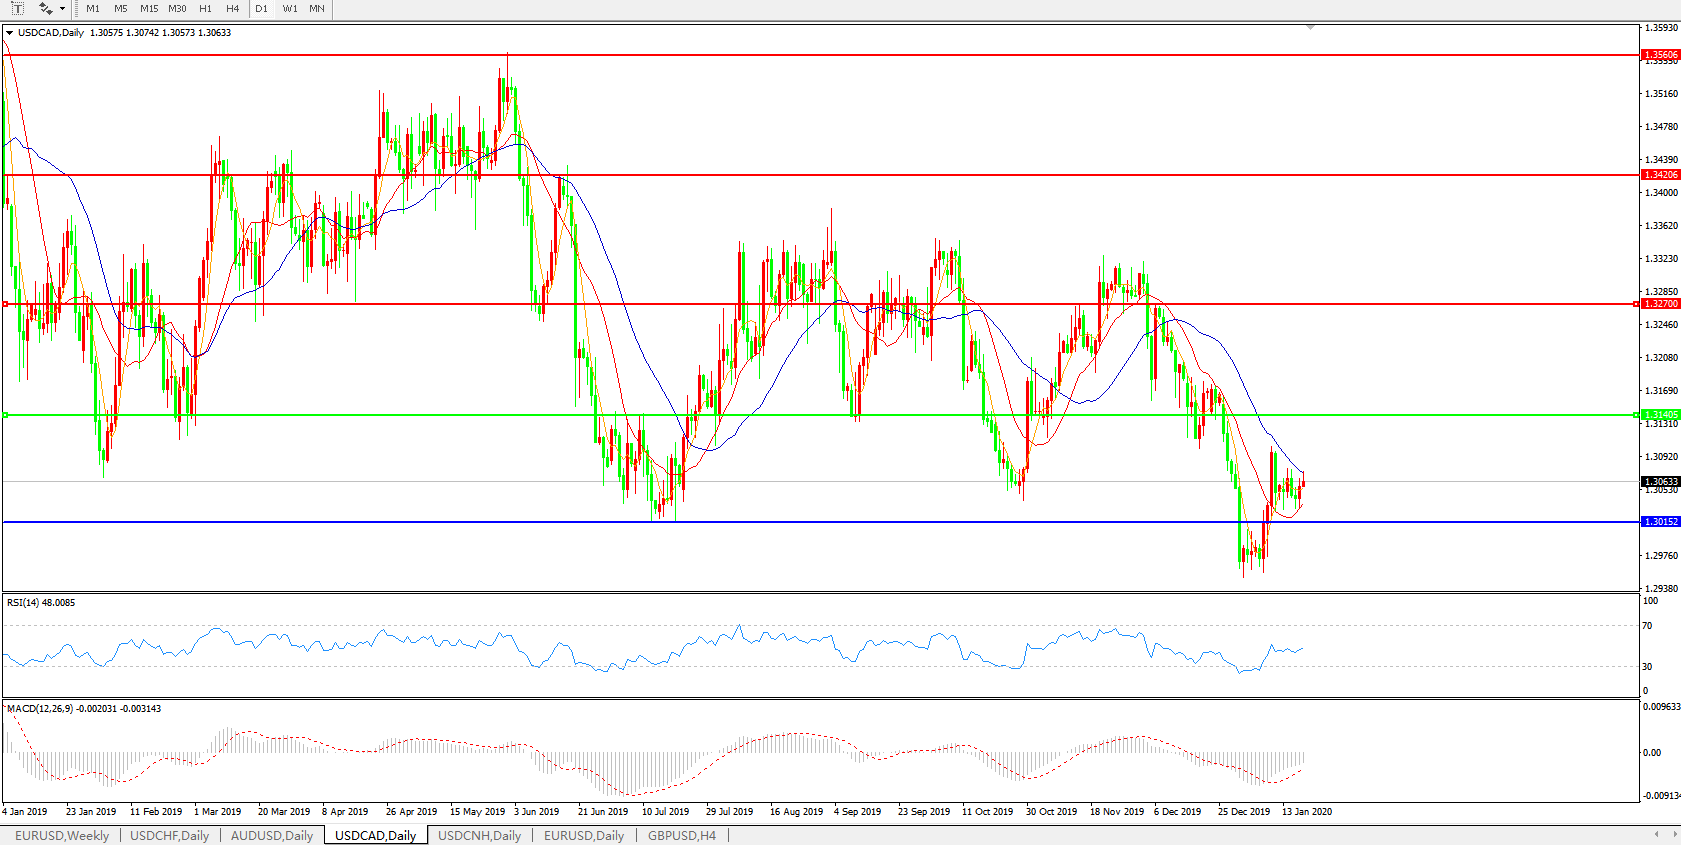Image resolution: width=1681 pixels, height=845 pixels.
Task: Switch to the GBPUSD,H4 chart tab
Action: click(681, 835)
